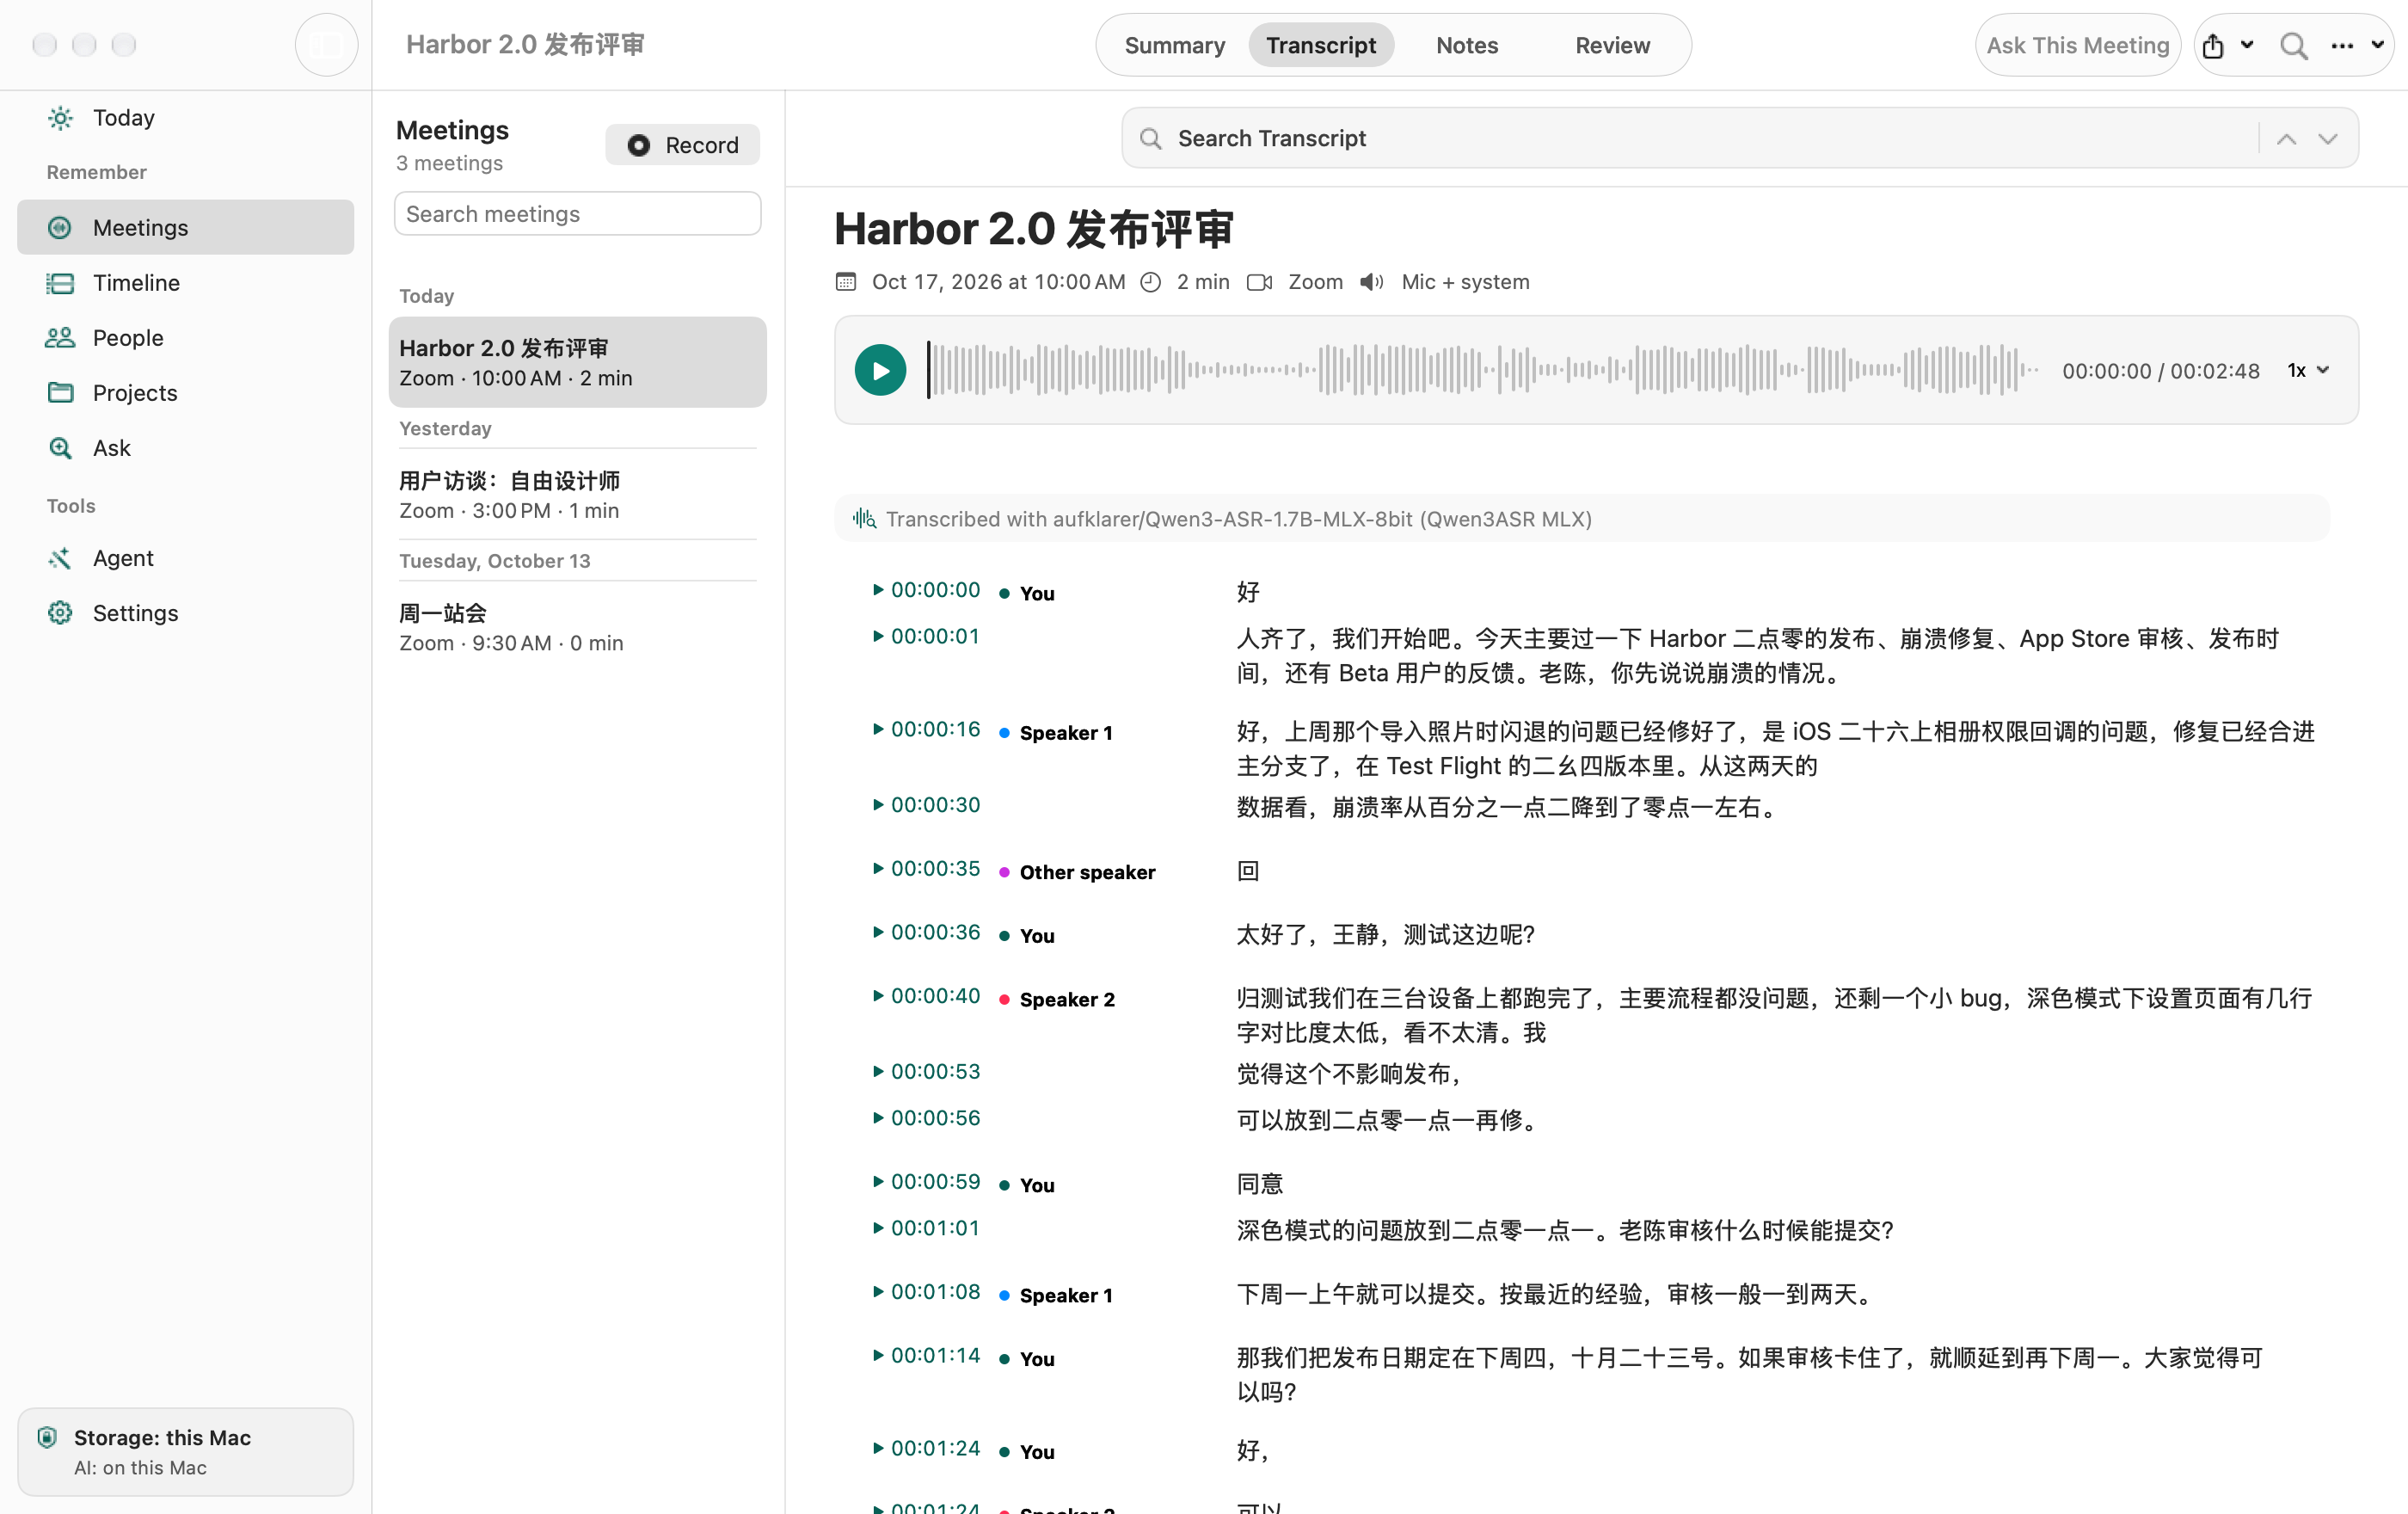Play from timestamp 00:01:14
This screenshot has width=2408, height=1514.
coord(926,1355)
